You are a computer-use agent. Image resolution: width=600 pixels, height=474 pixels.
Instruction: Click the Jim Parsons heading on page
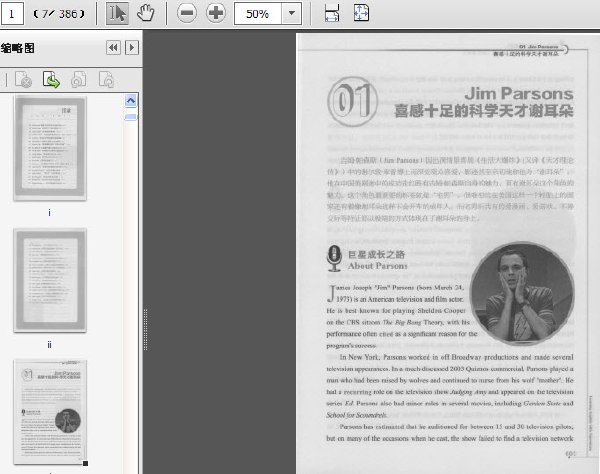pyautogui.click(x=519, y=93)
